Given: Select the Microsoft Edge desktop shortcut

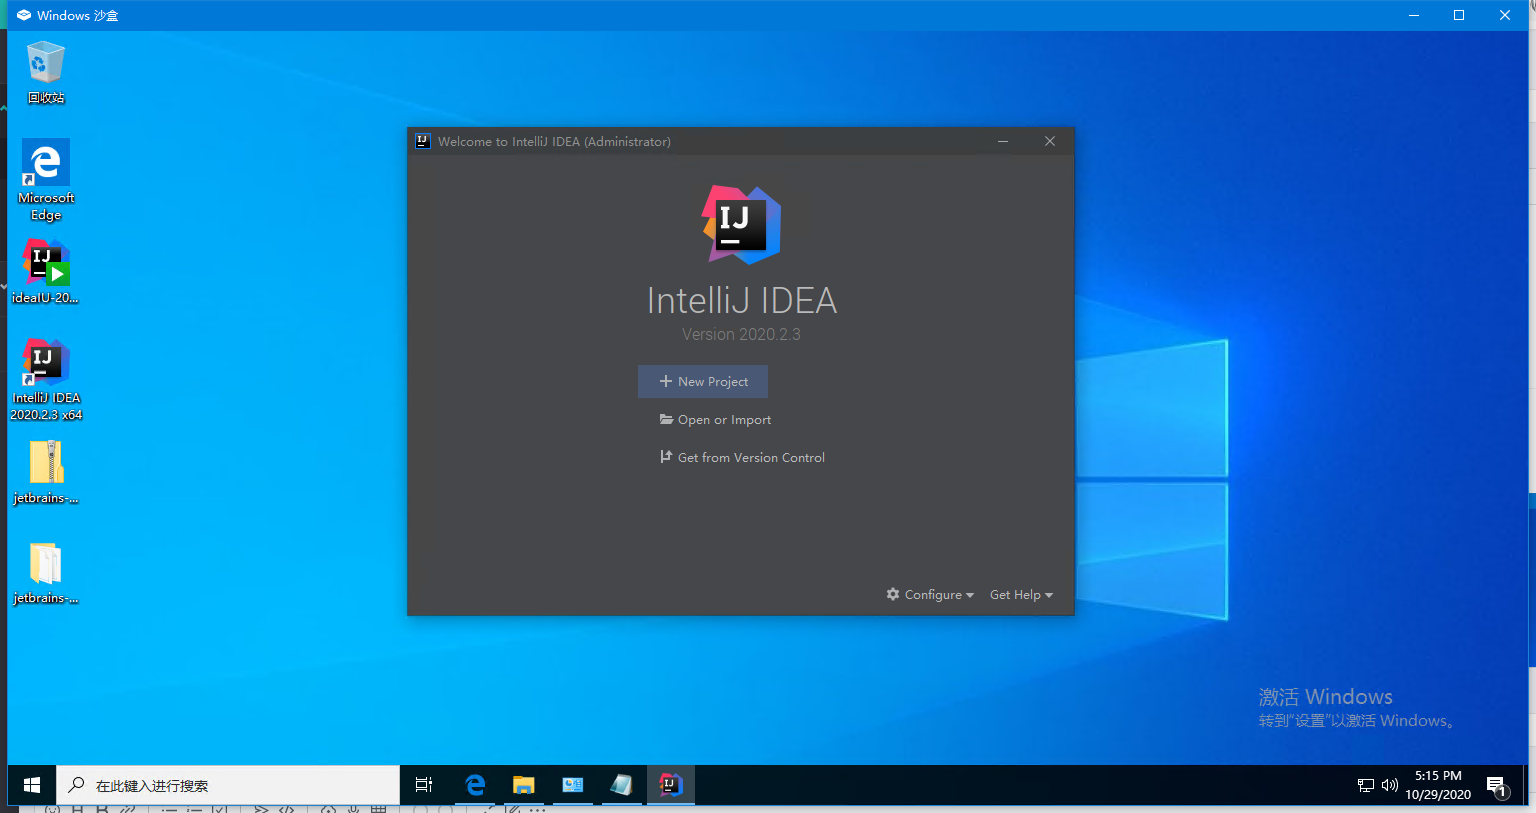Looking at the screenshot, I should pos(46,180).
